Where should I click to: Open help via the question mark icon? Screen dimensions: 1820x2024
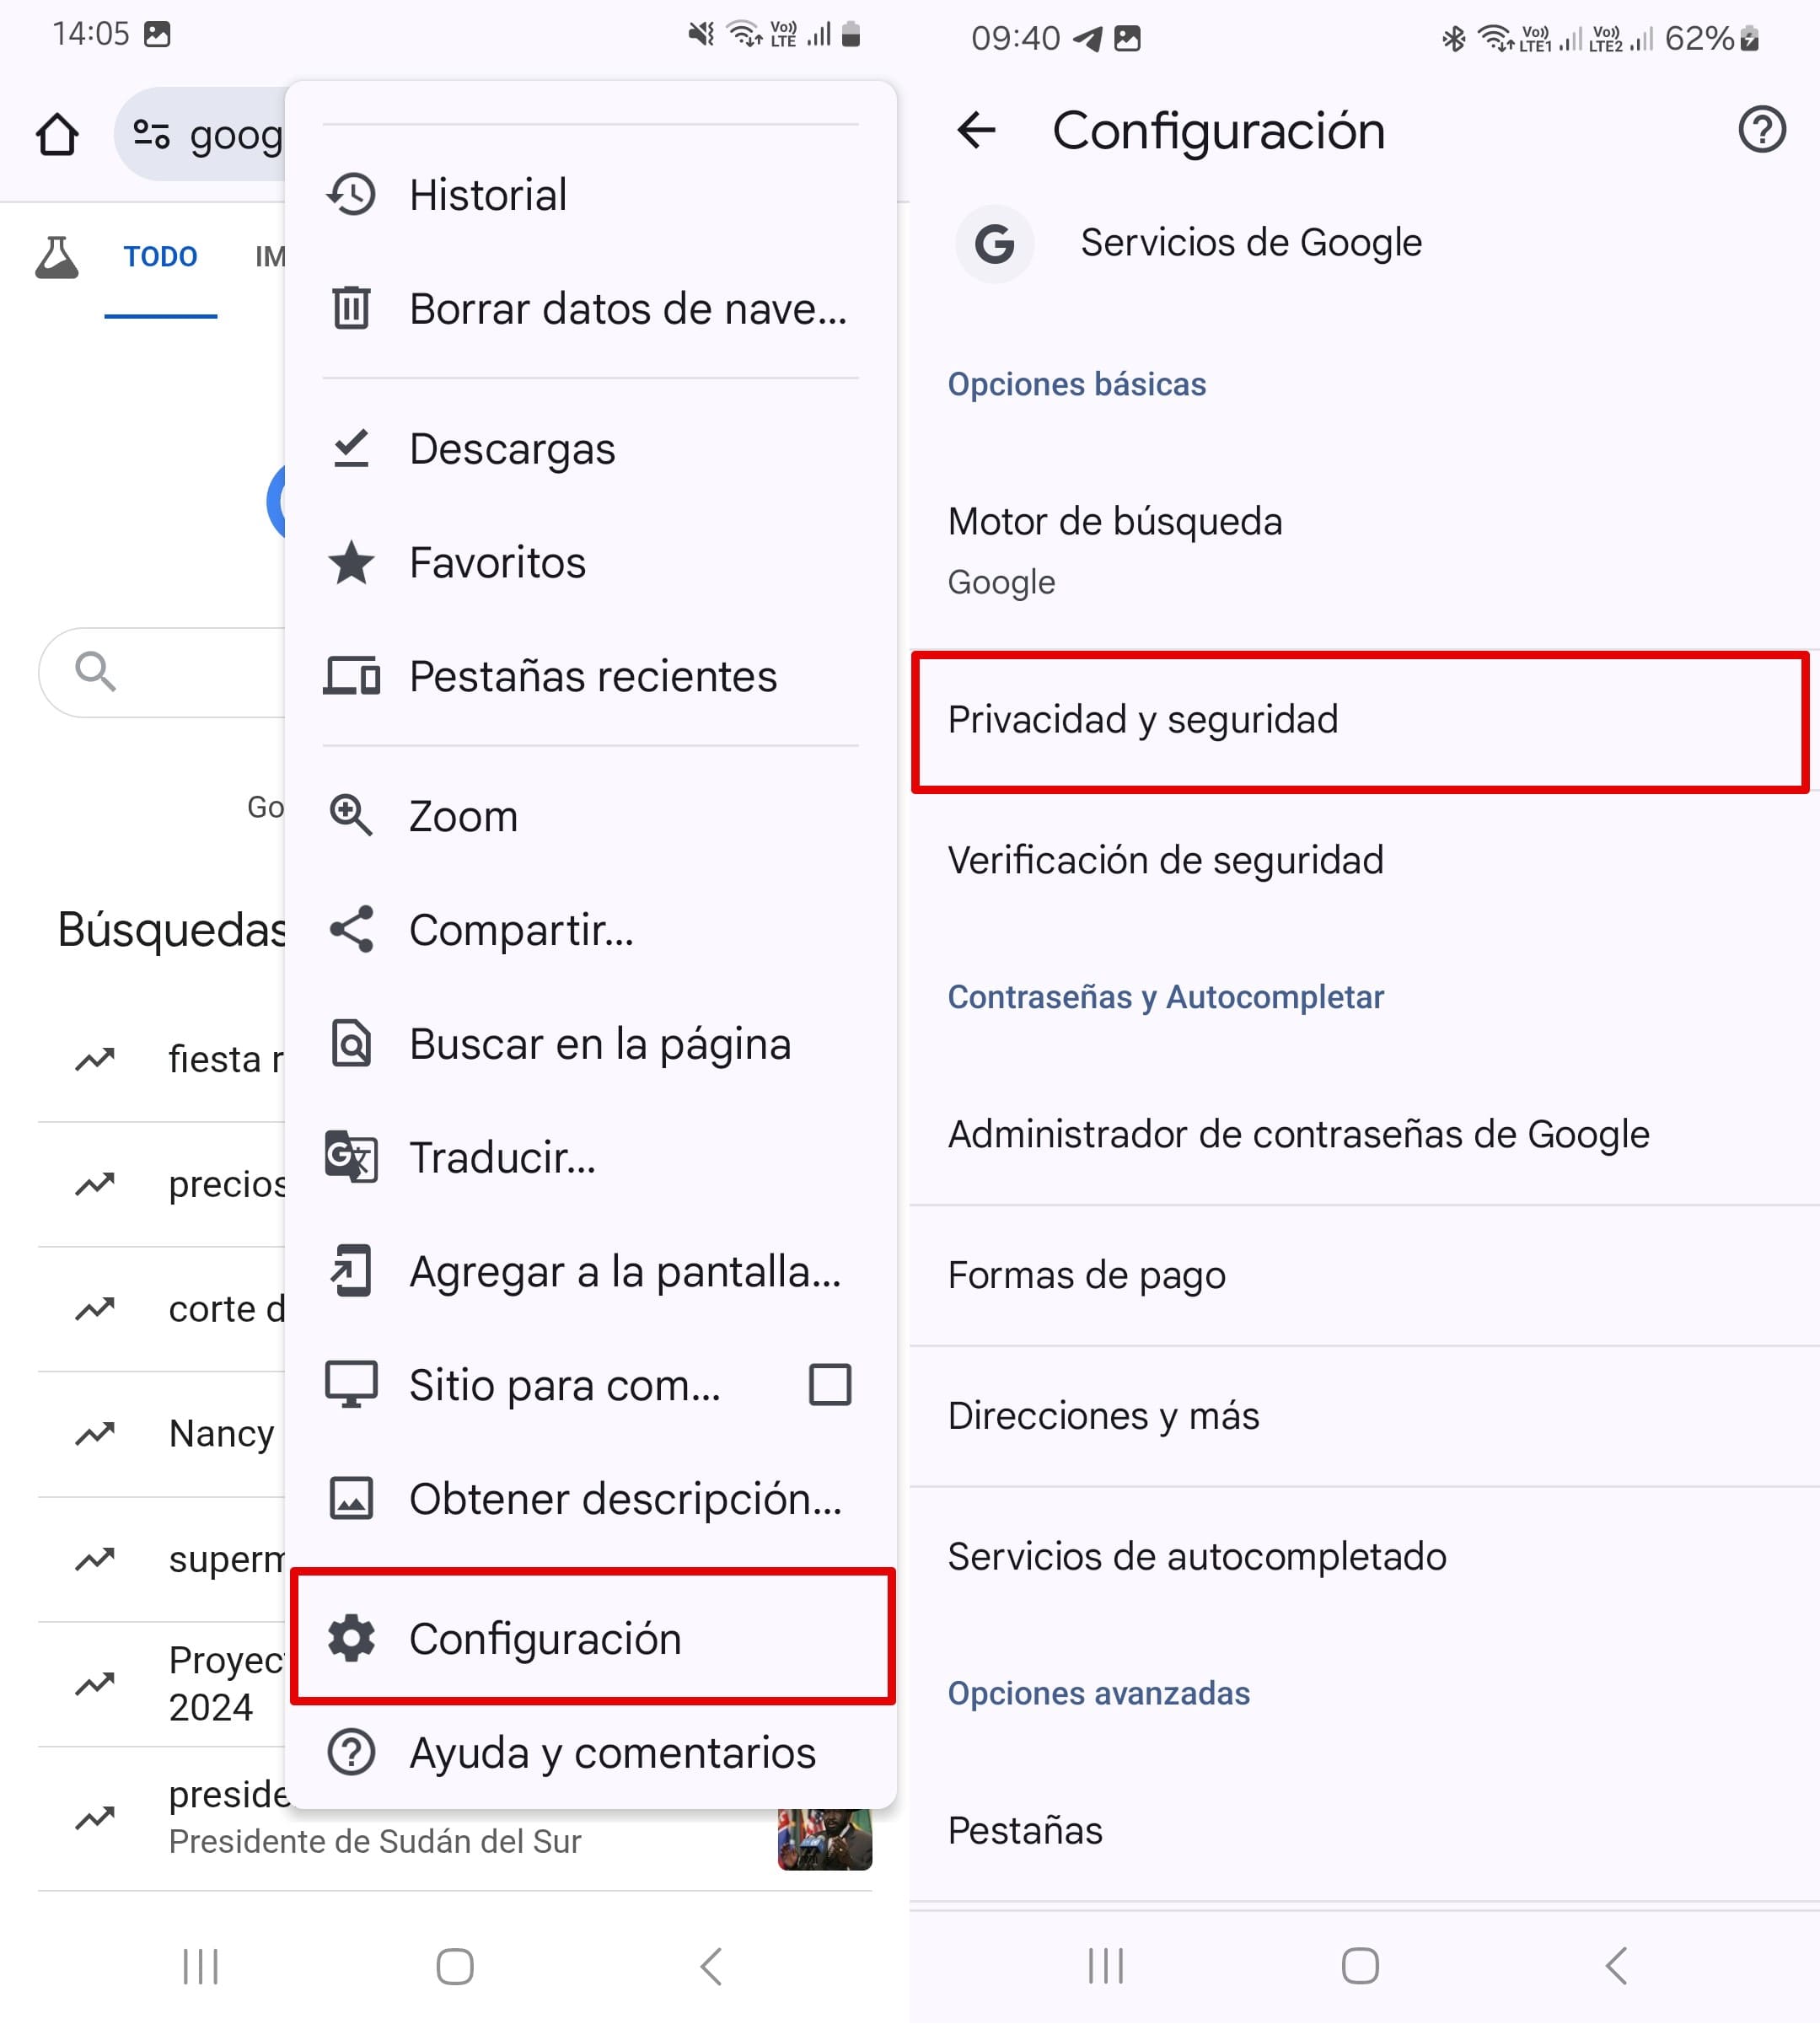[x=1762, y=129]
